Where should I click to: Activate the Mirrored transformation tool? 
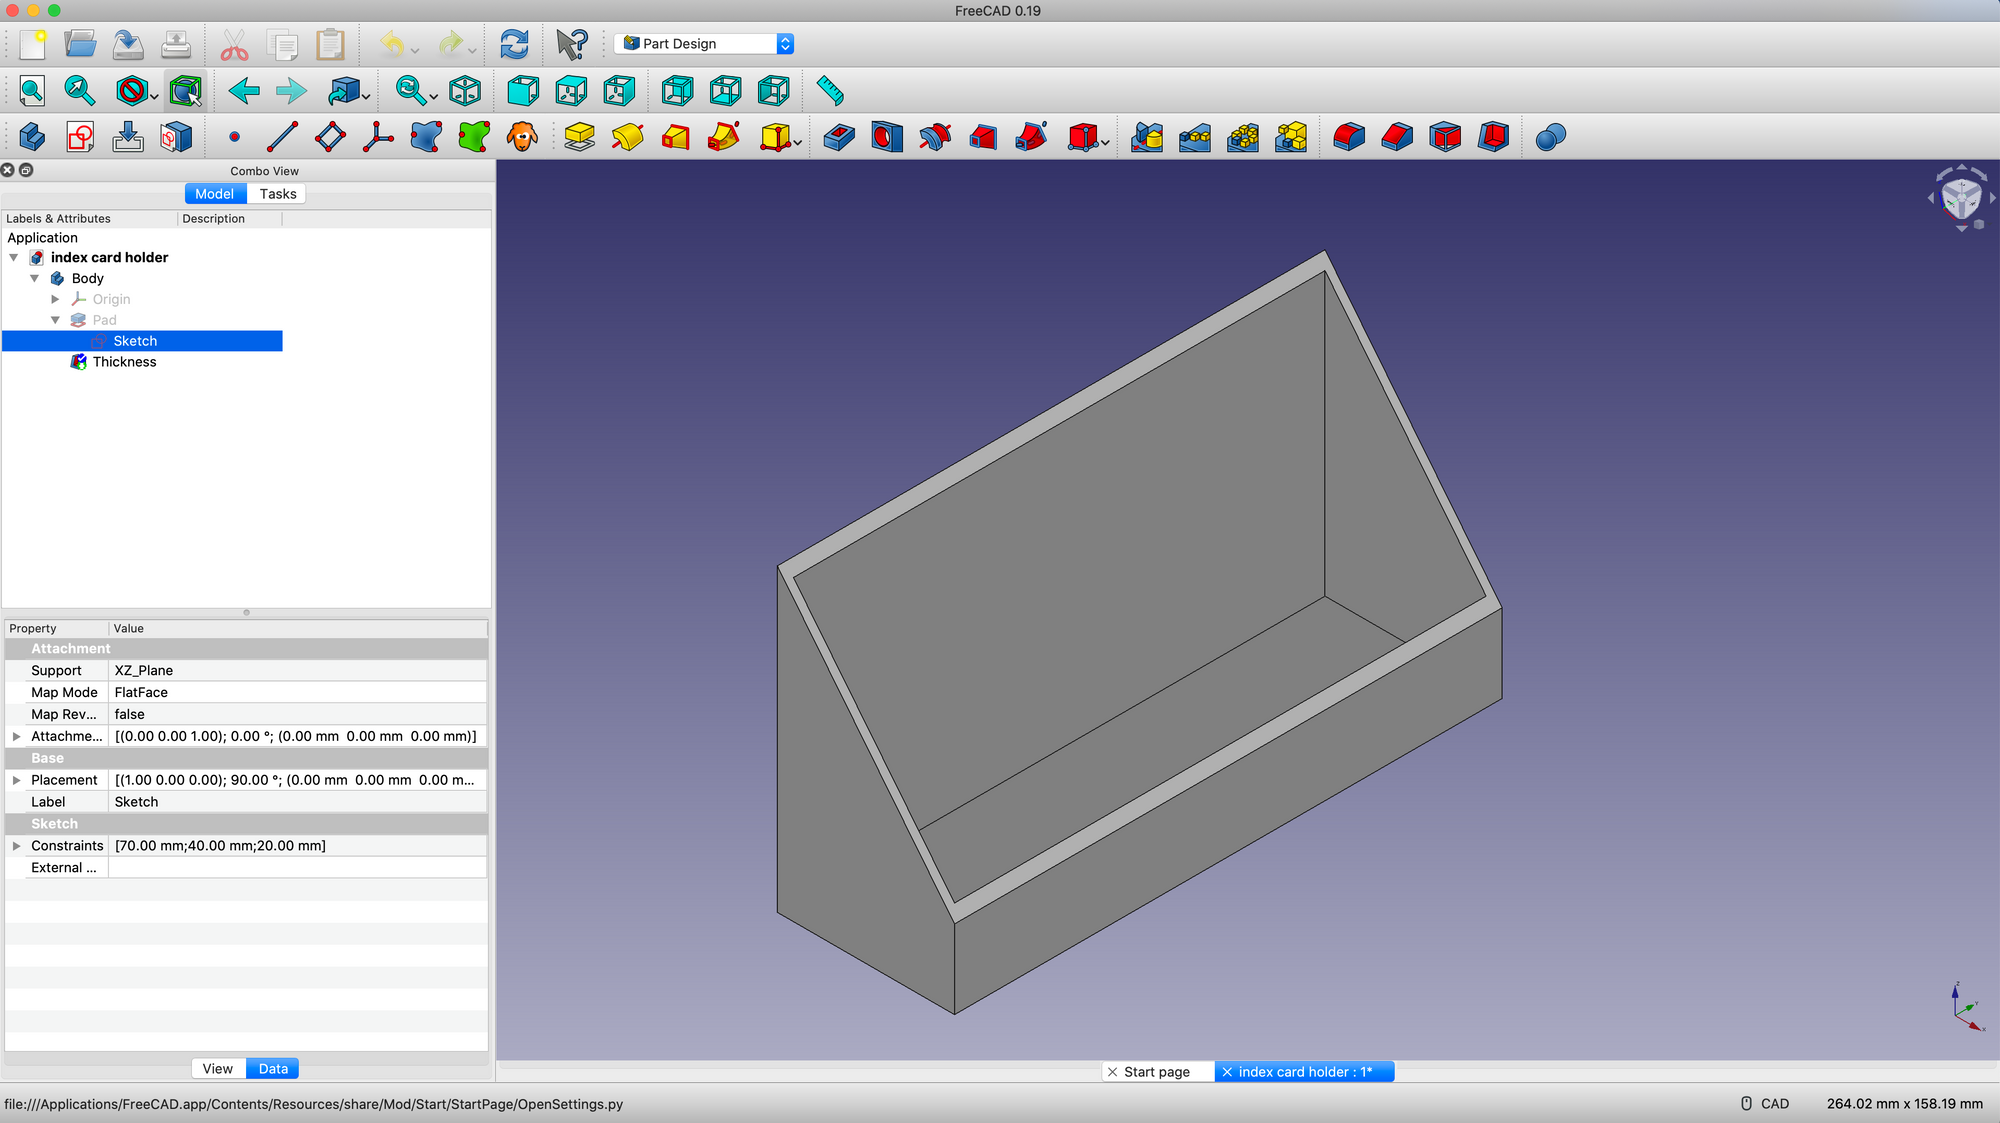[x=1148, y=137]
